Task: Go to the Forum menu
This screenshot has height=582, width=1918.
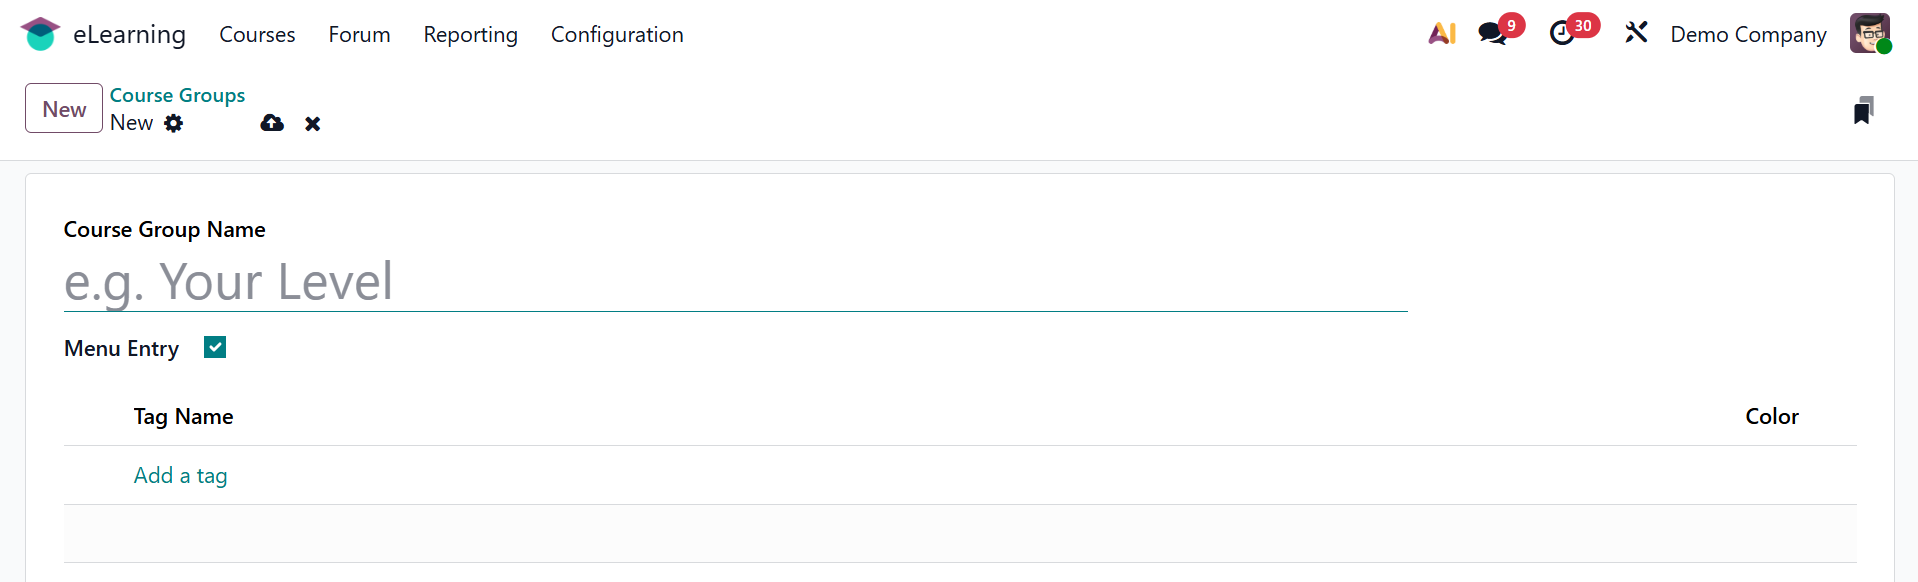Action: (359, 34)
